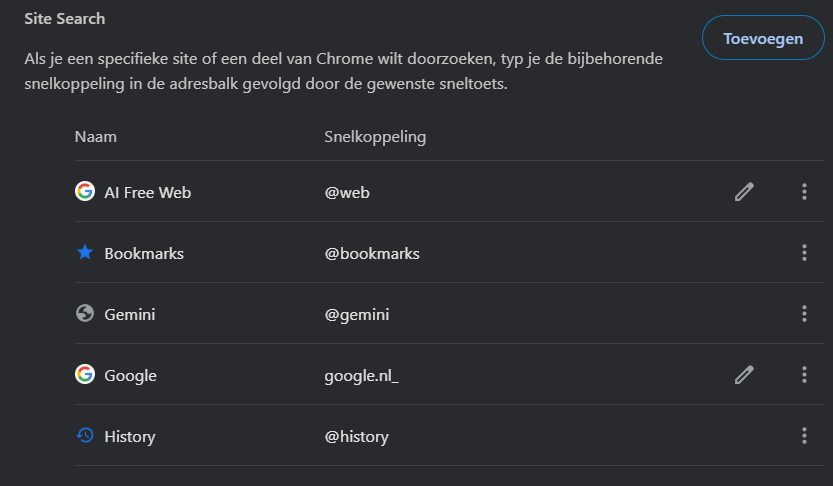The height and width of the screenshot is (486, 833).
Task: Click the History clock icon
Action: click(x=85, y=436)
